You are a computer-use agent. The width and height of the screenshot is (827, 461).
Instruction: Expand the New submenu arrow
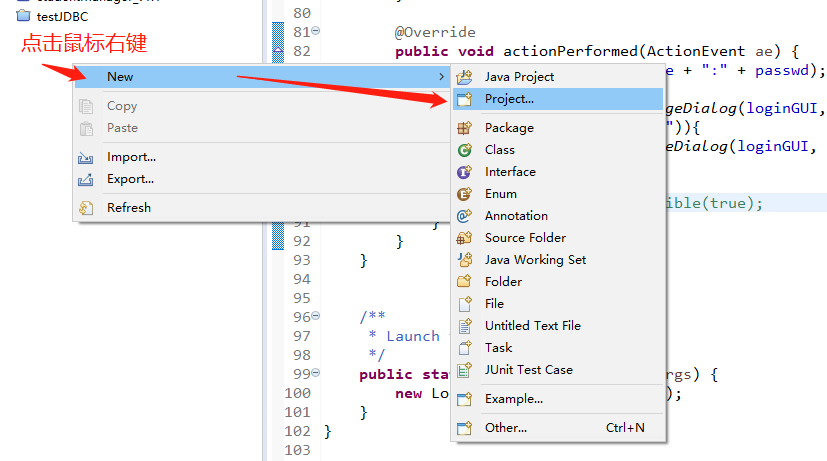[441, 77]
